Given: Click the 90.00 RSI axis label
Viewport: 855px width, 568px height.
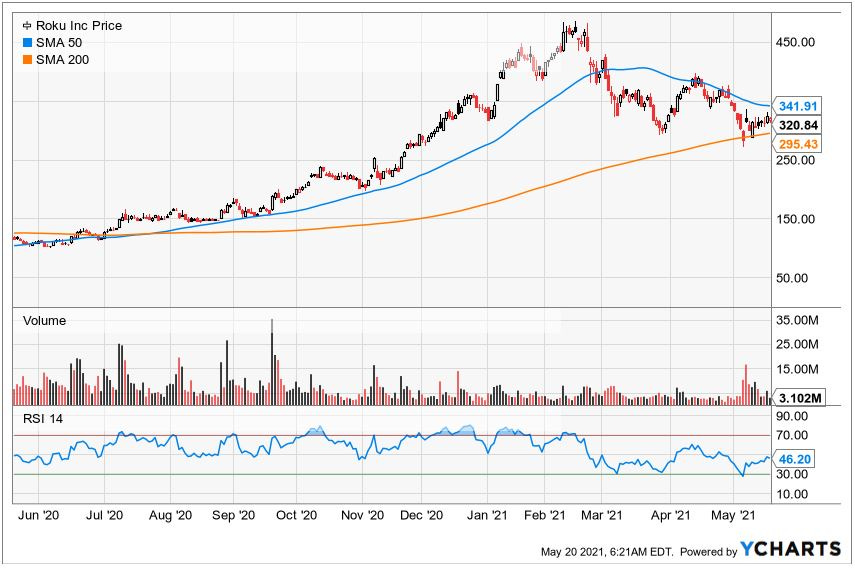Looking at the screenshot, I should pyautogui.click(x=792, y=416).
